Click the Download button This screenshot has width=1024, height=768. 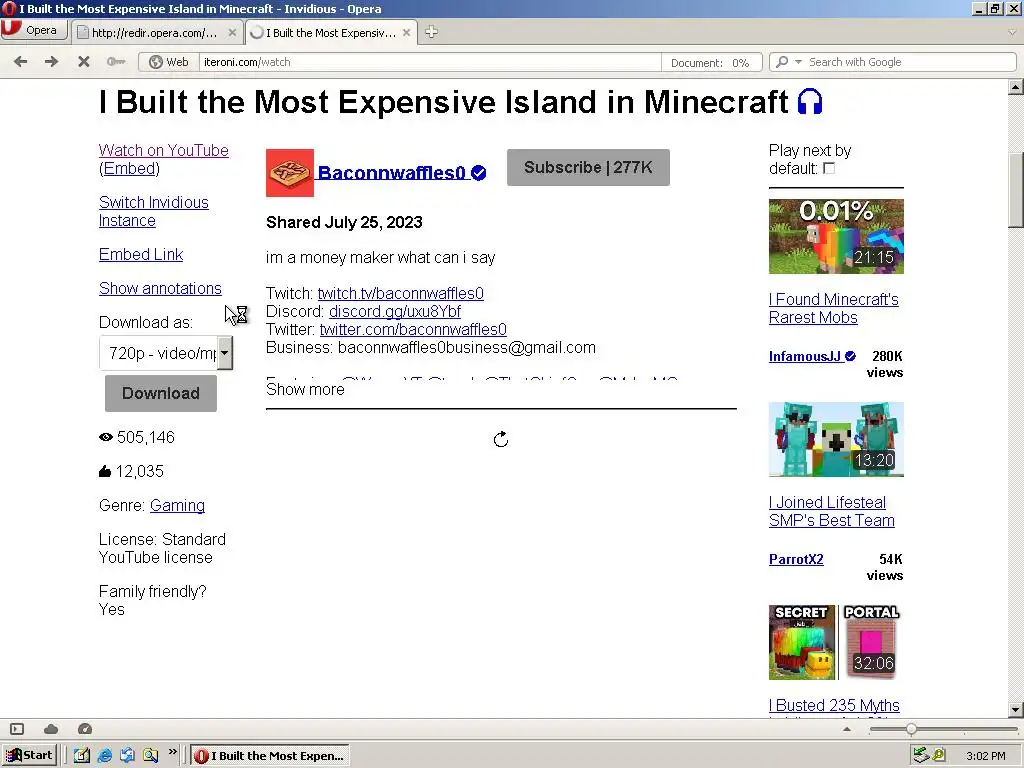click(x=161, y=393)
